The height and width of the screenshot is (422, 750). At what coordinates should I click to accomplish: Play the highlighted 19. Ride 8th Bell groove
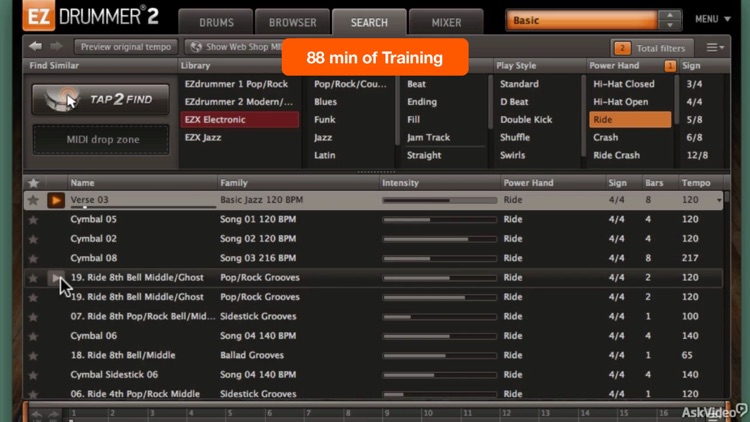pyautogui.click(x=55, y=278)
